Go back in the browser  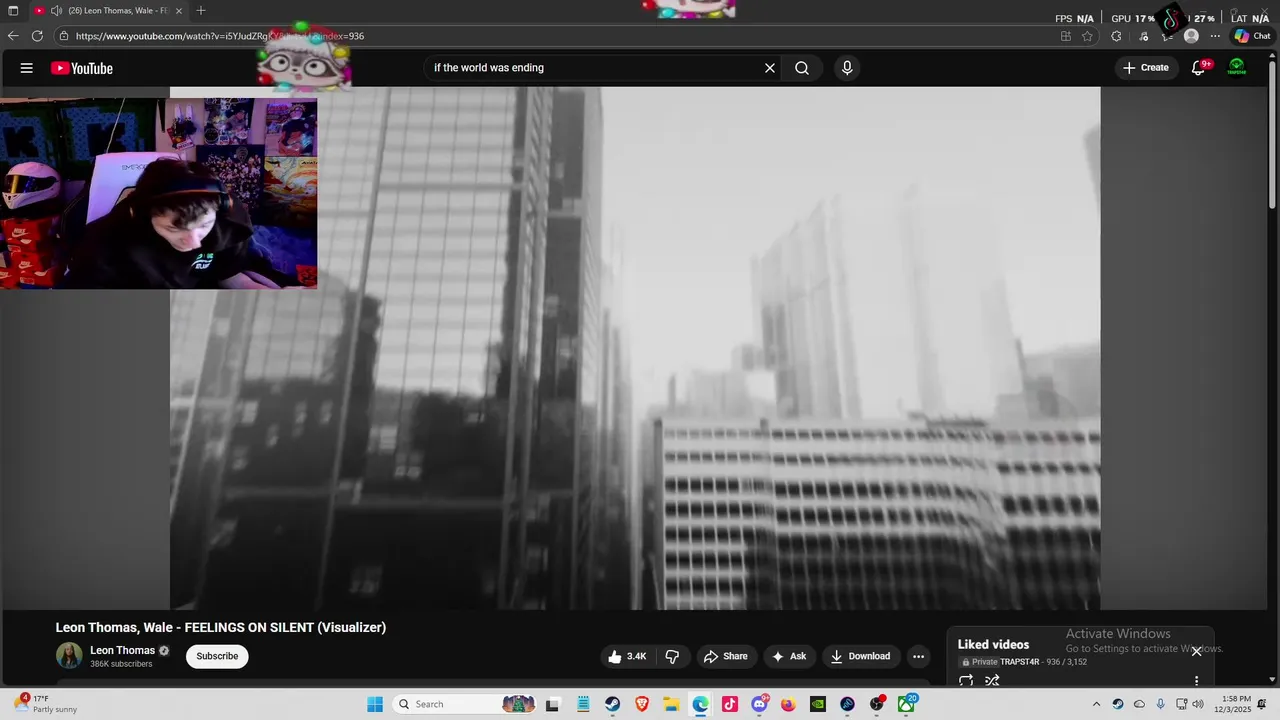[x=13, y=36]
